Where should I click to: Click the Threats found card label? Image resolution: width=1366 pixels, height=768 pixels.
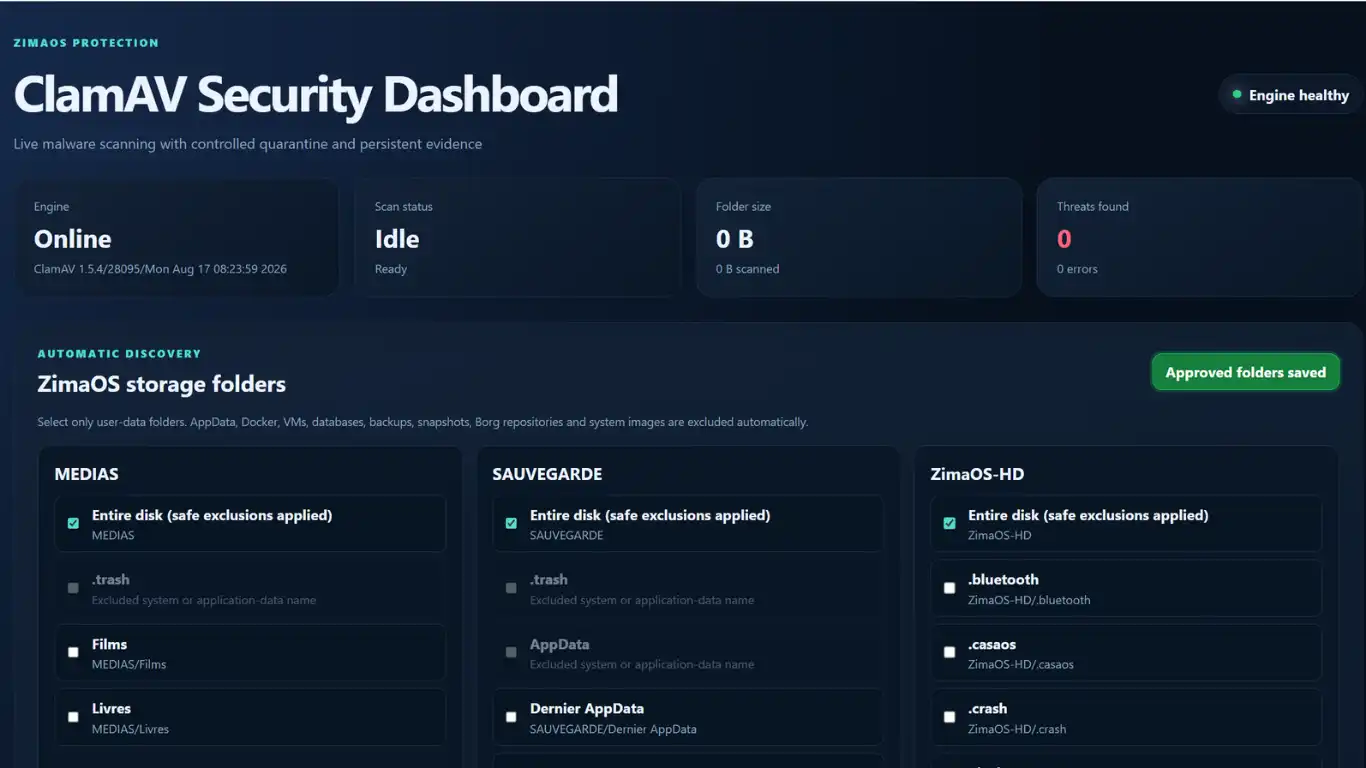tap(1093, 207)
